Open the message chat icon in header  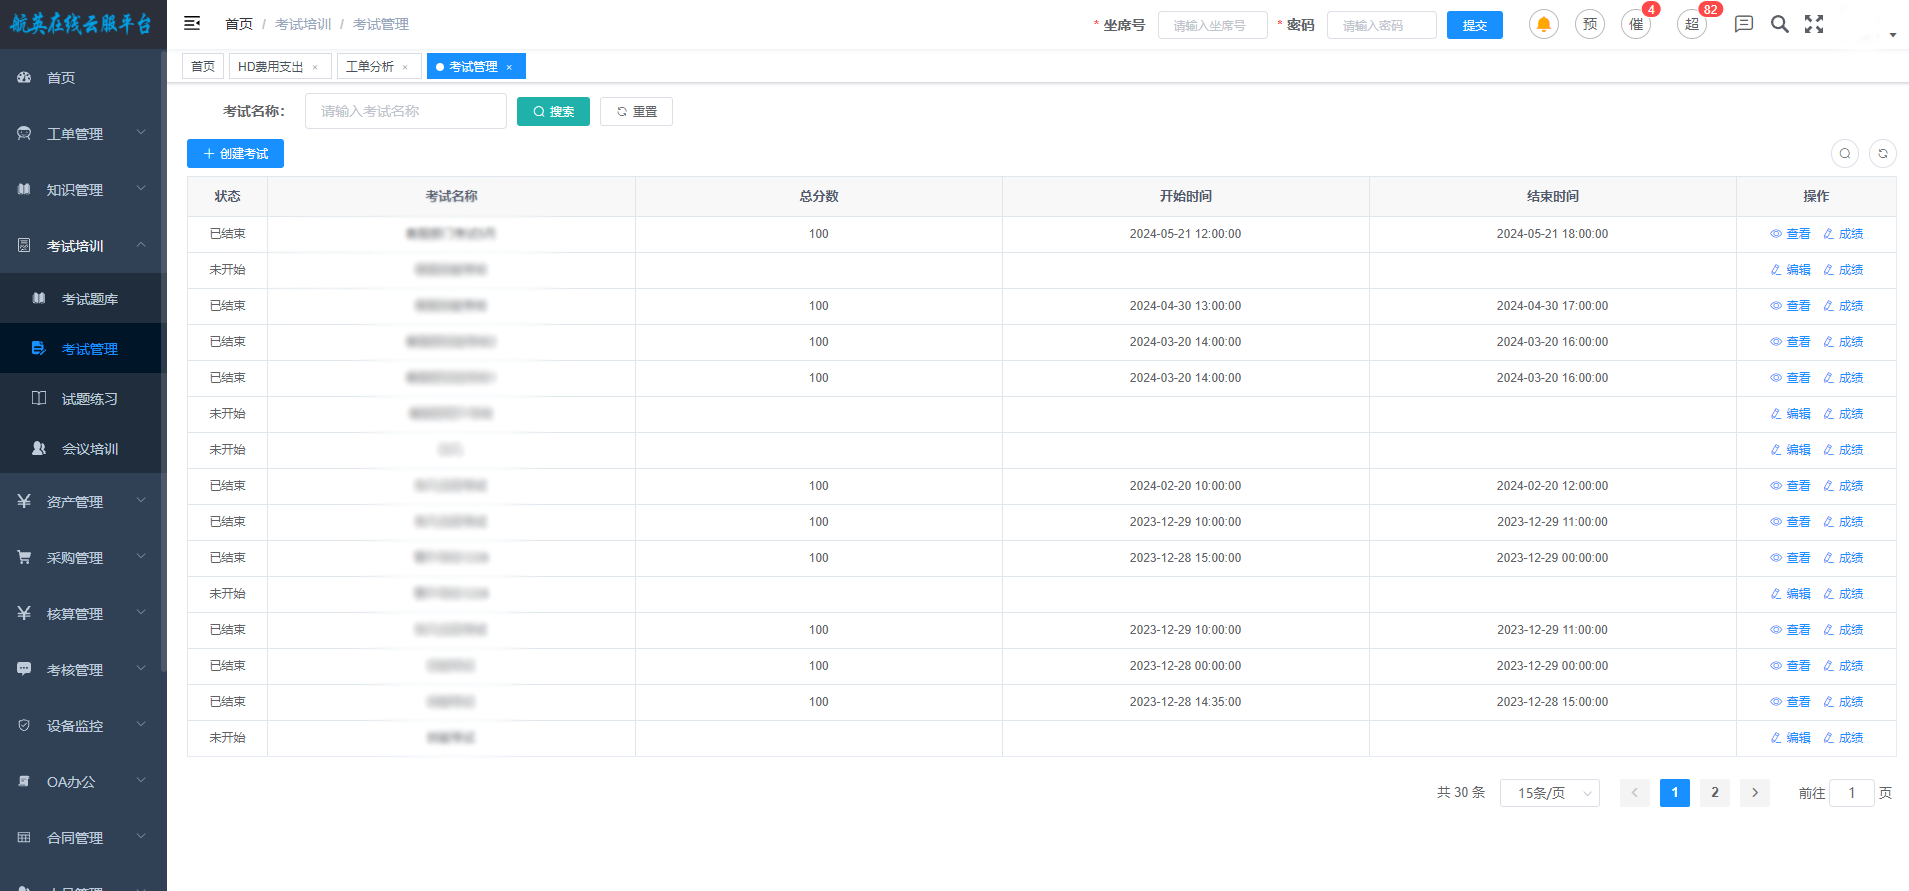pyautogui.click(x=1743, y=25)
